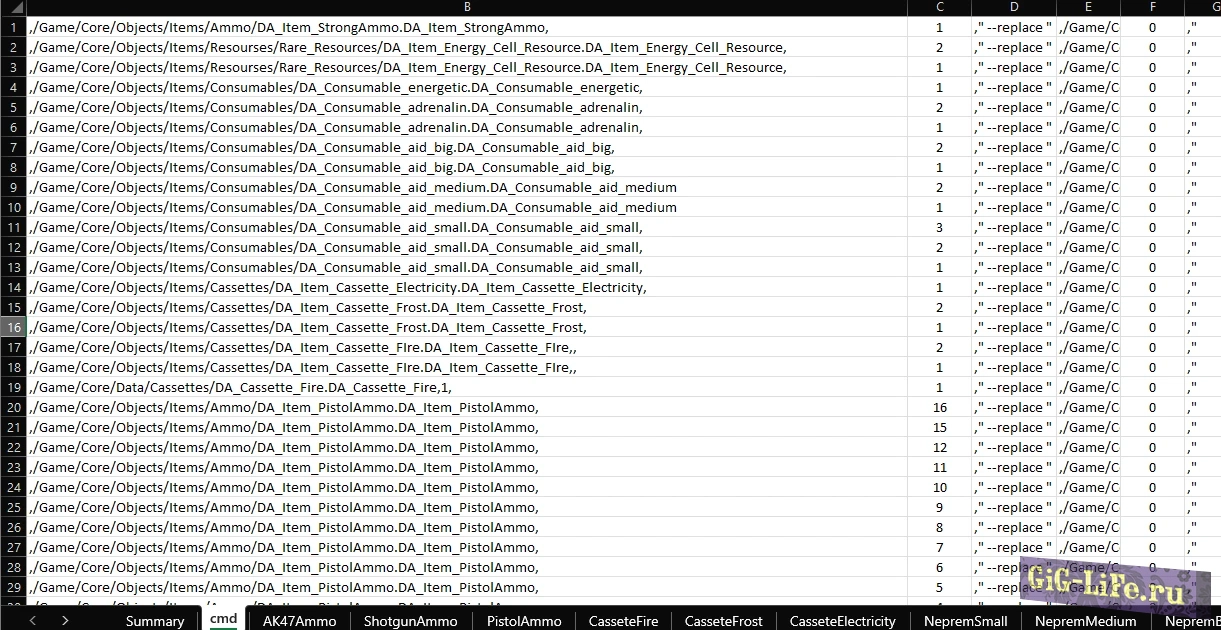
Task: Open the CasseteFrost sheet tab
Action: 724,621
